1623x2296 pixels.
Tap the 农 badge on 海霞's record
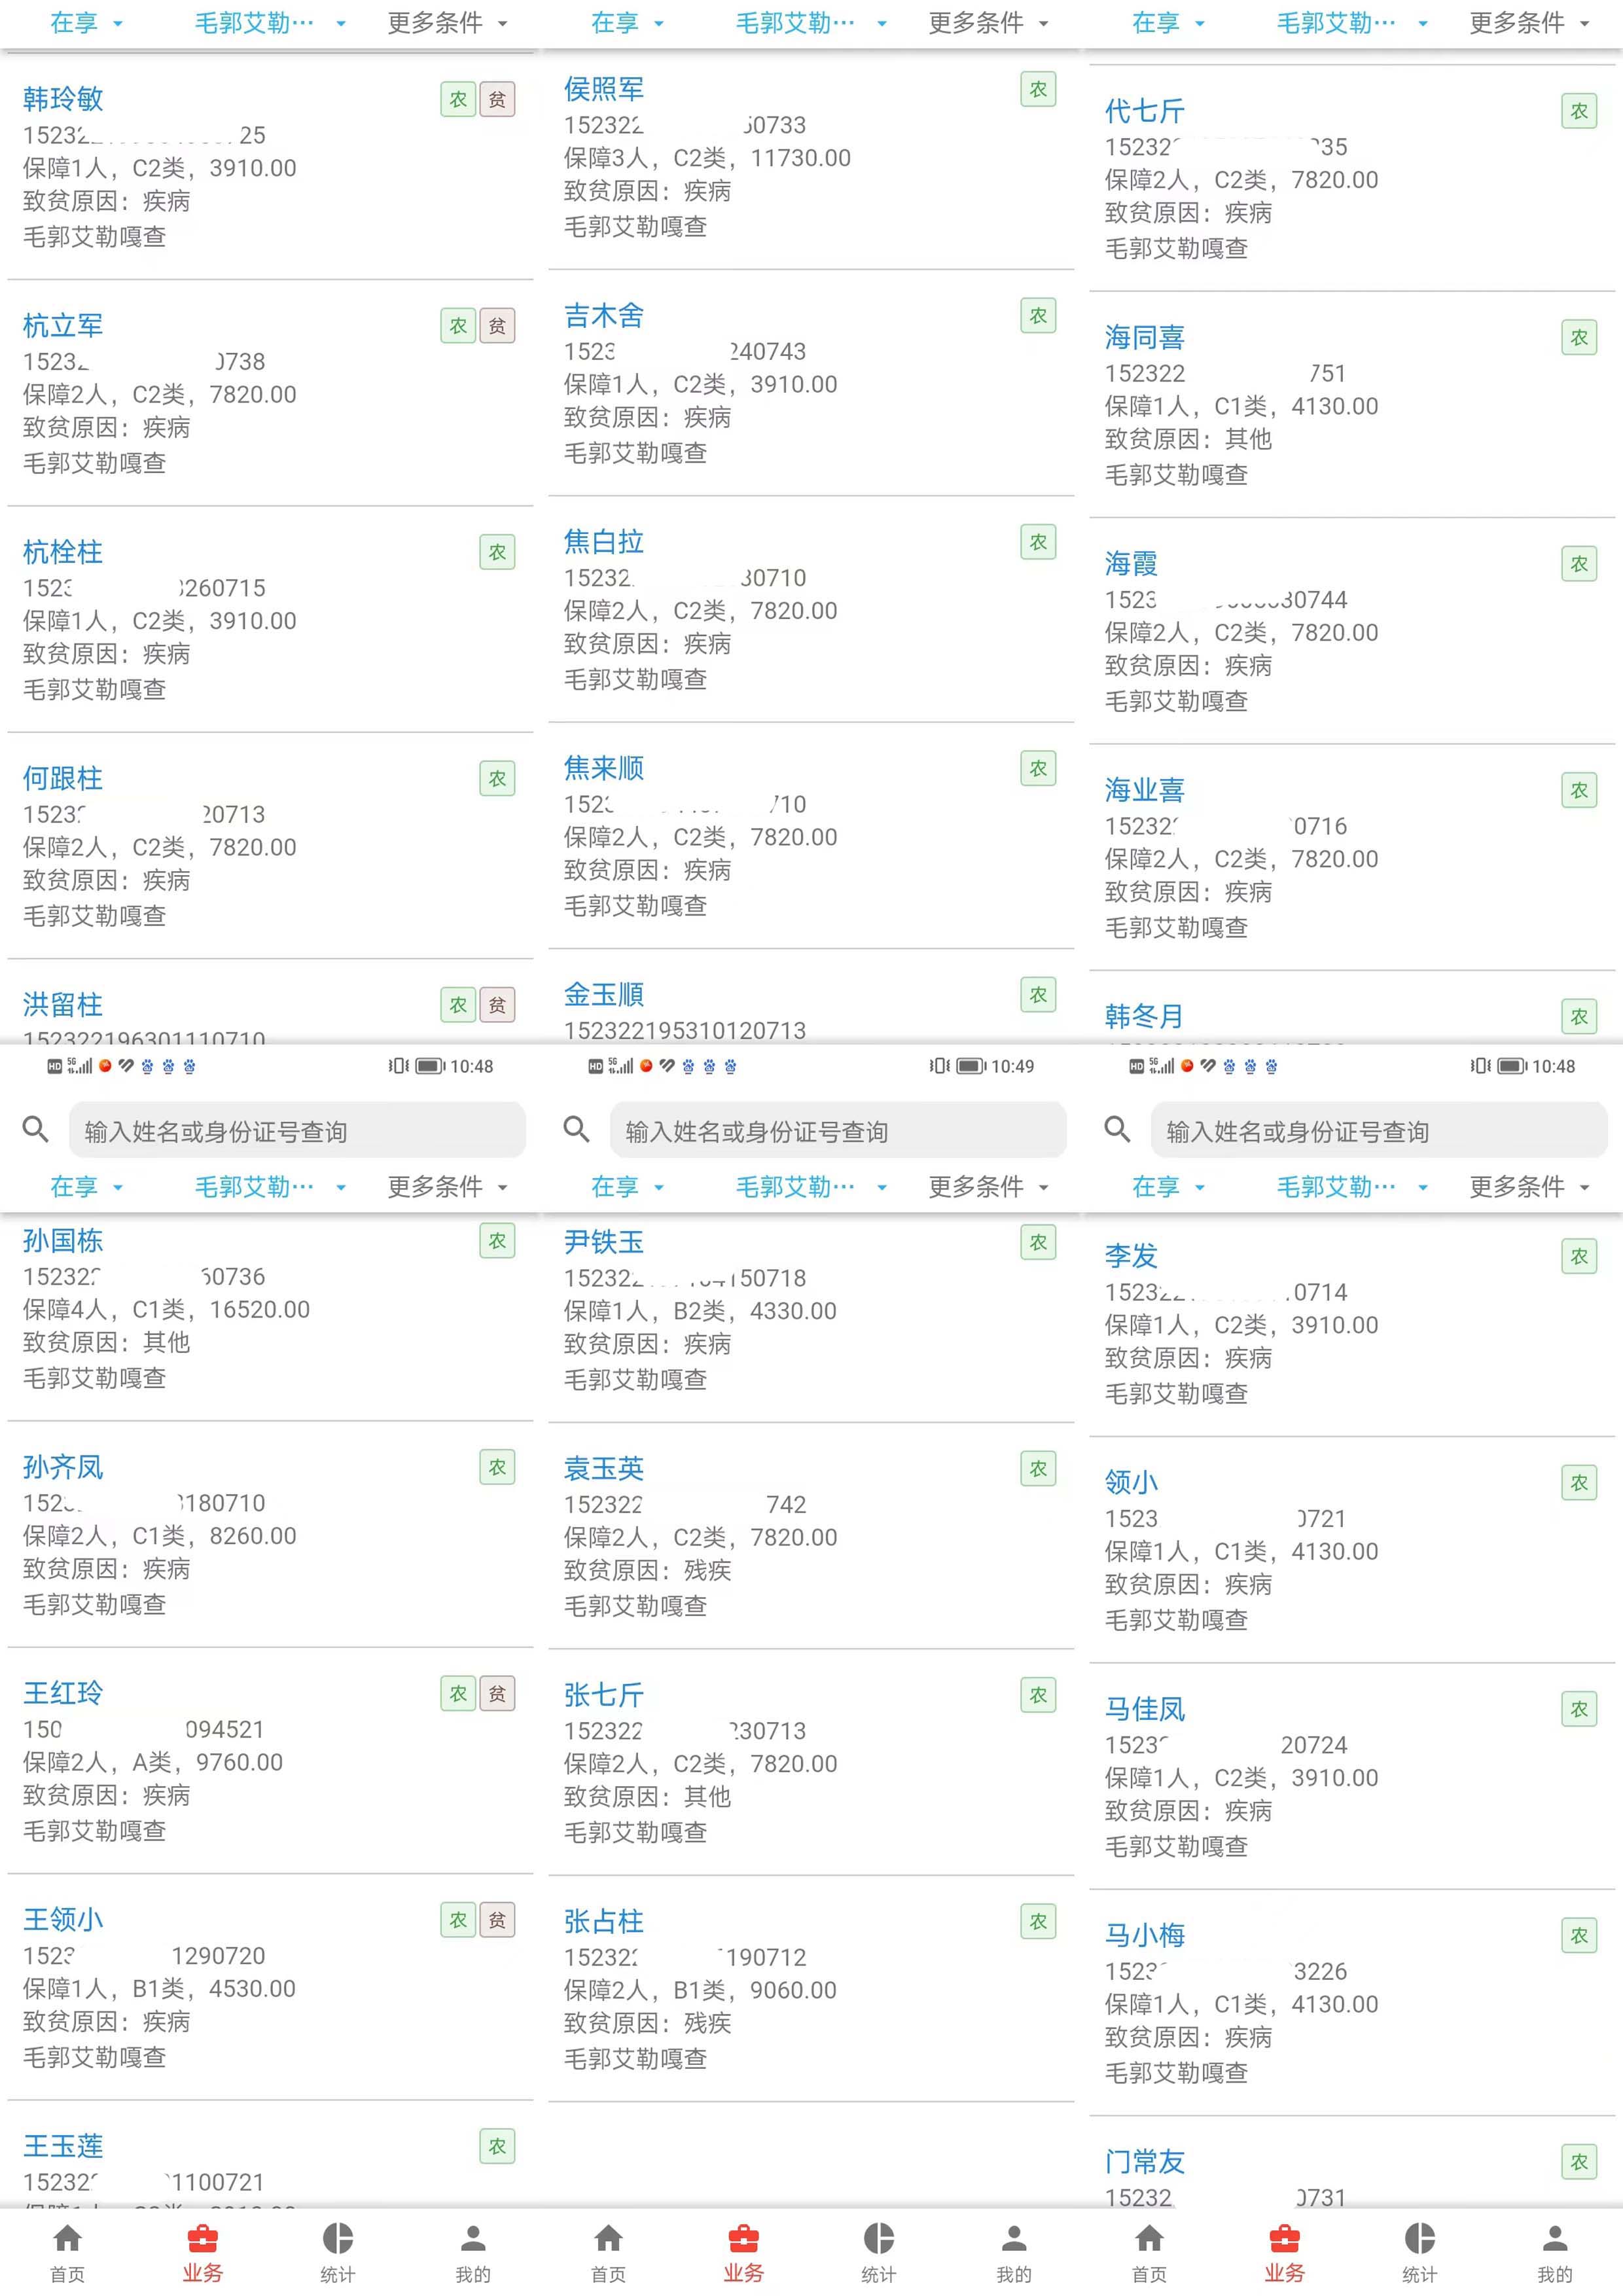pyautogui.click(x=1579, y=564)
